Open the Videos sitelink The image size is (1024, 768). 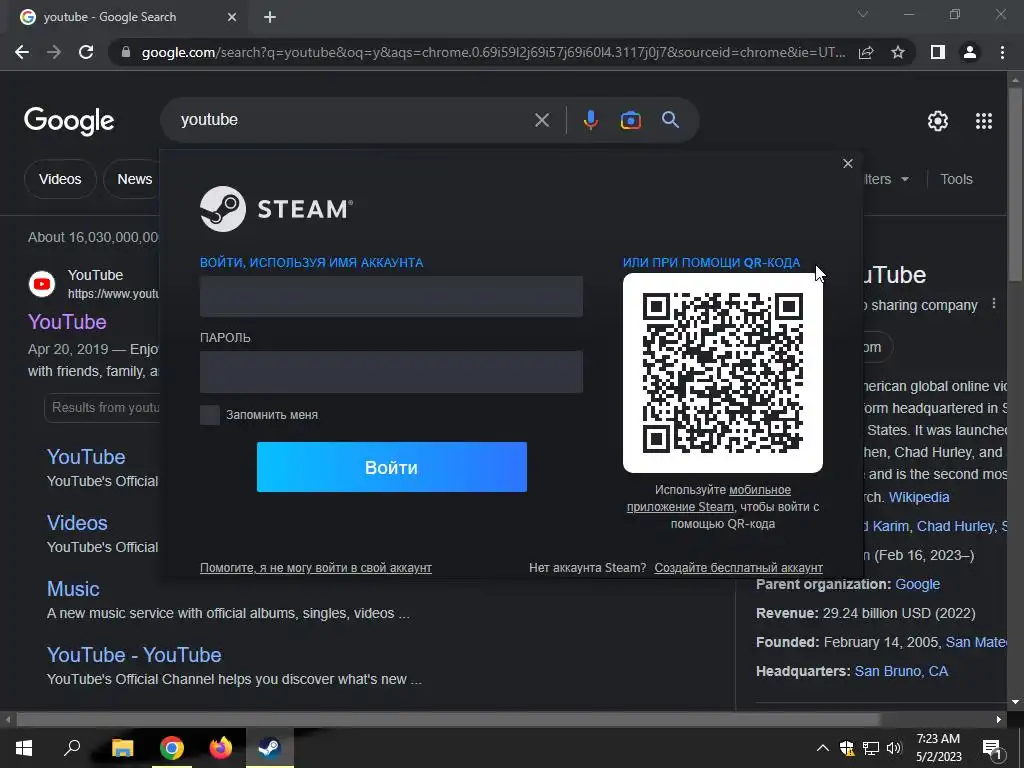[x=77, y=523]
